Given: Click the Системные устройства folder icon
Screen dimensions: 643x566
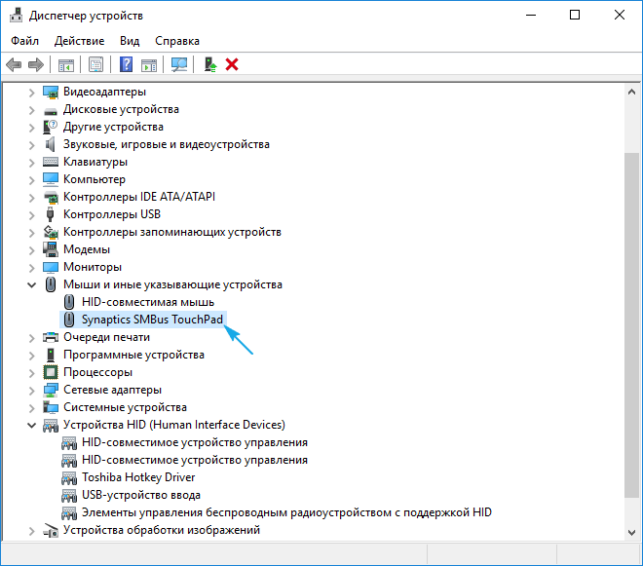Looking at the screenshot, I should click(x=50, y=407).
